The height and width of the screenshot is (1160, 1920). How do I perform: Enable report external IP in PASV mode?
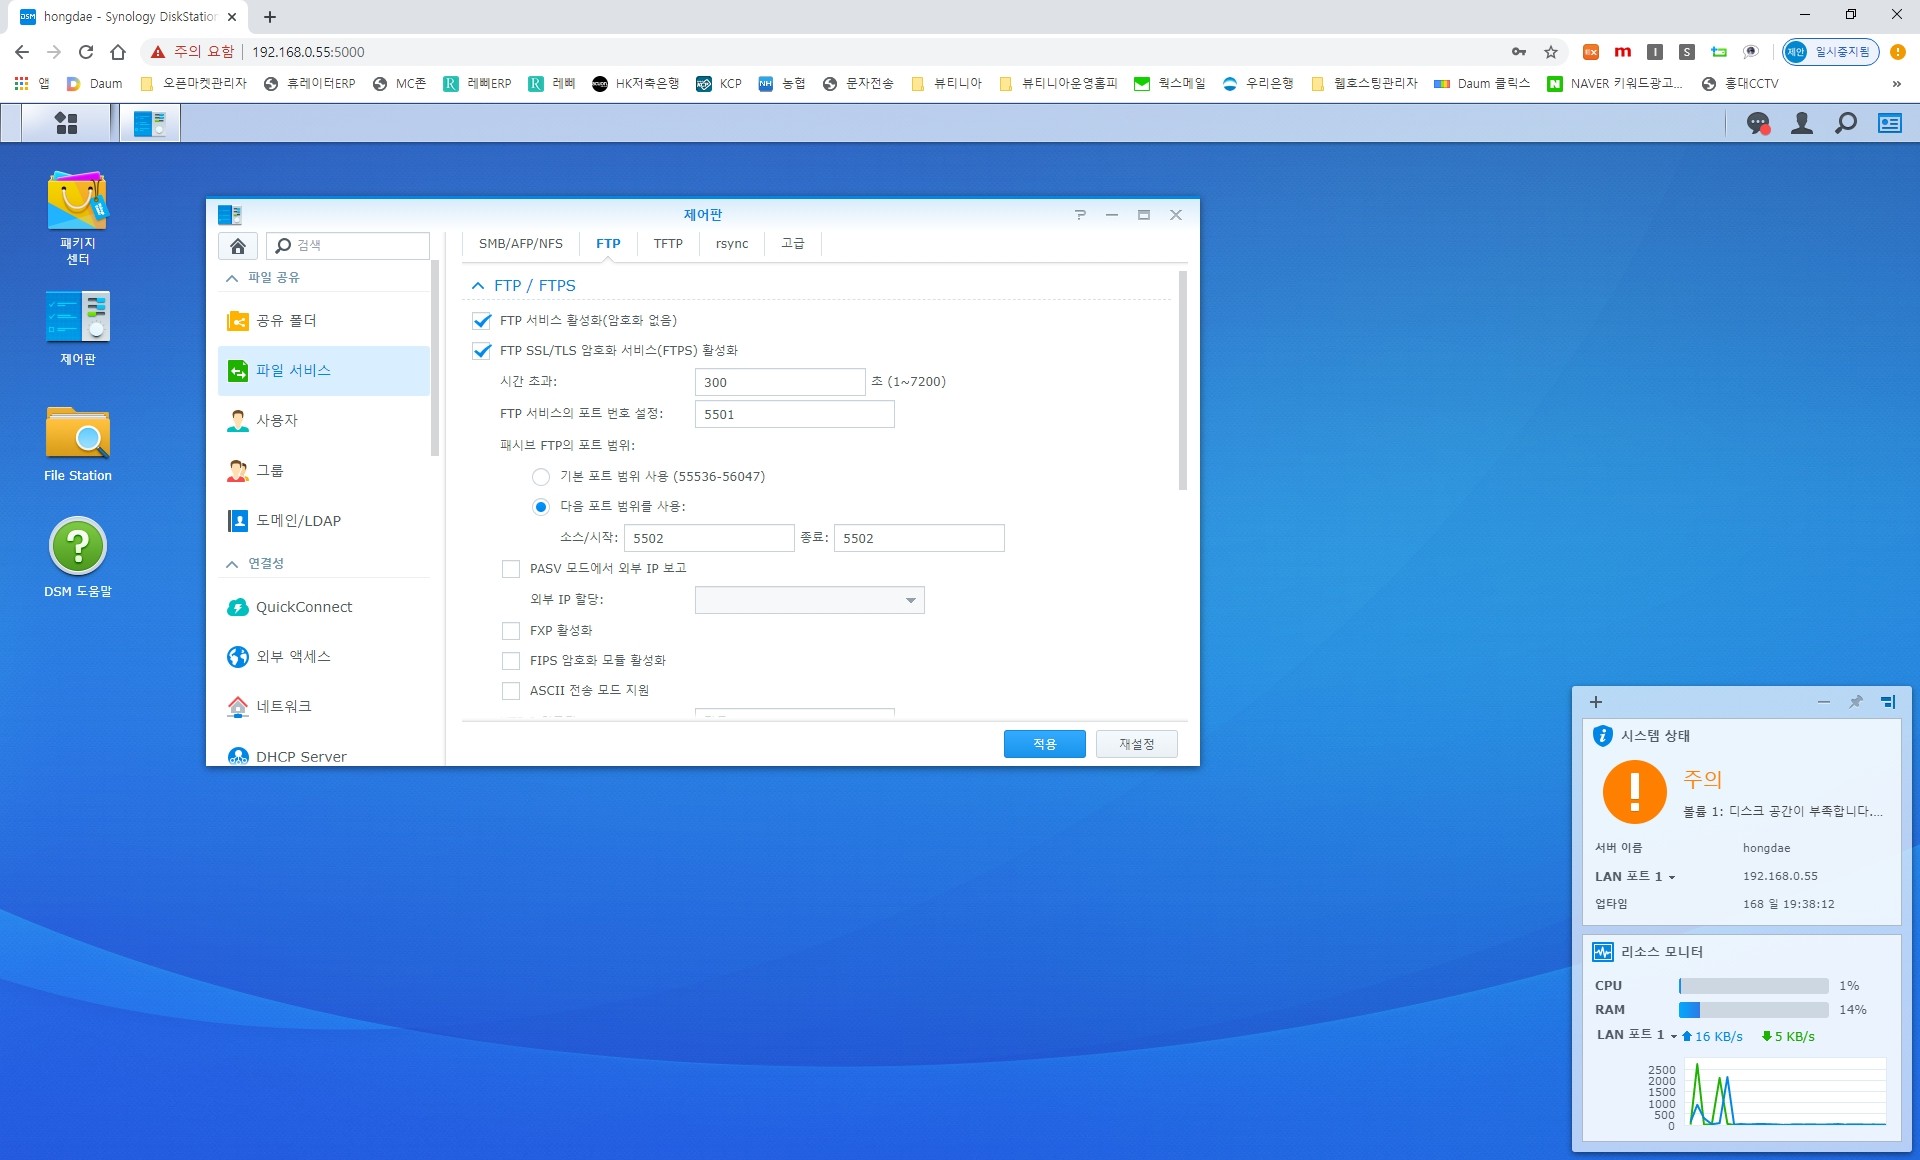point(511,569)
